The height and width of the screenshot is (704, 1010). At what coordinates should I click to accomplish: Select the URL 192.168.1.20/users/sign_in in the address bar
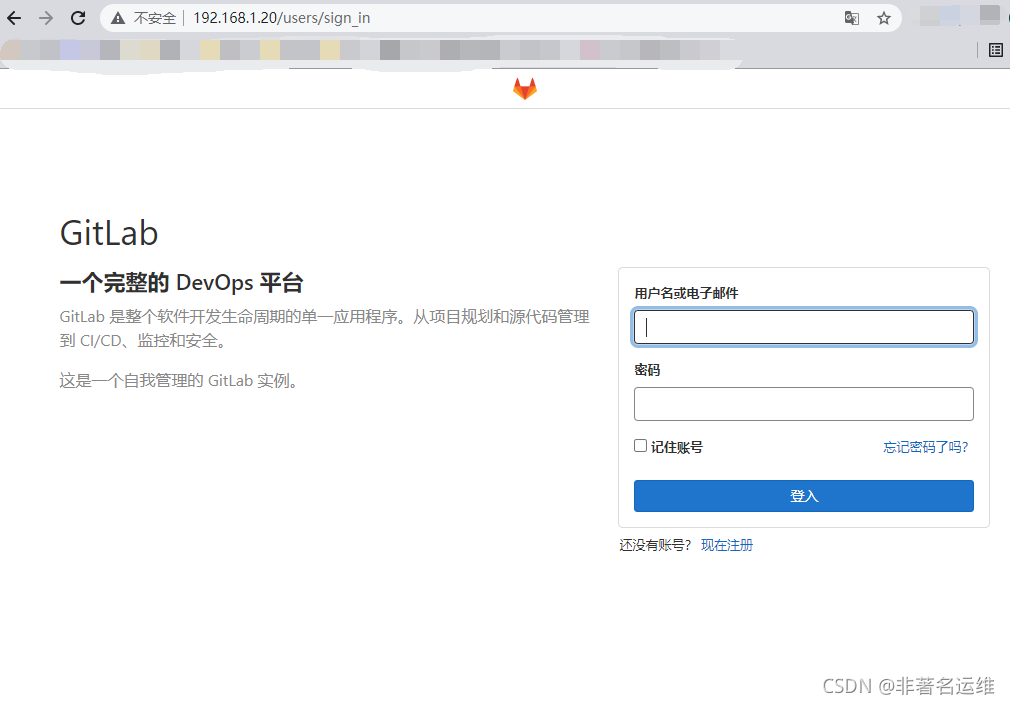point(281,18)
